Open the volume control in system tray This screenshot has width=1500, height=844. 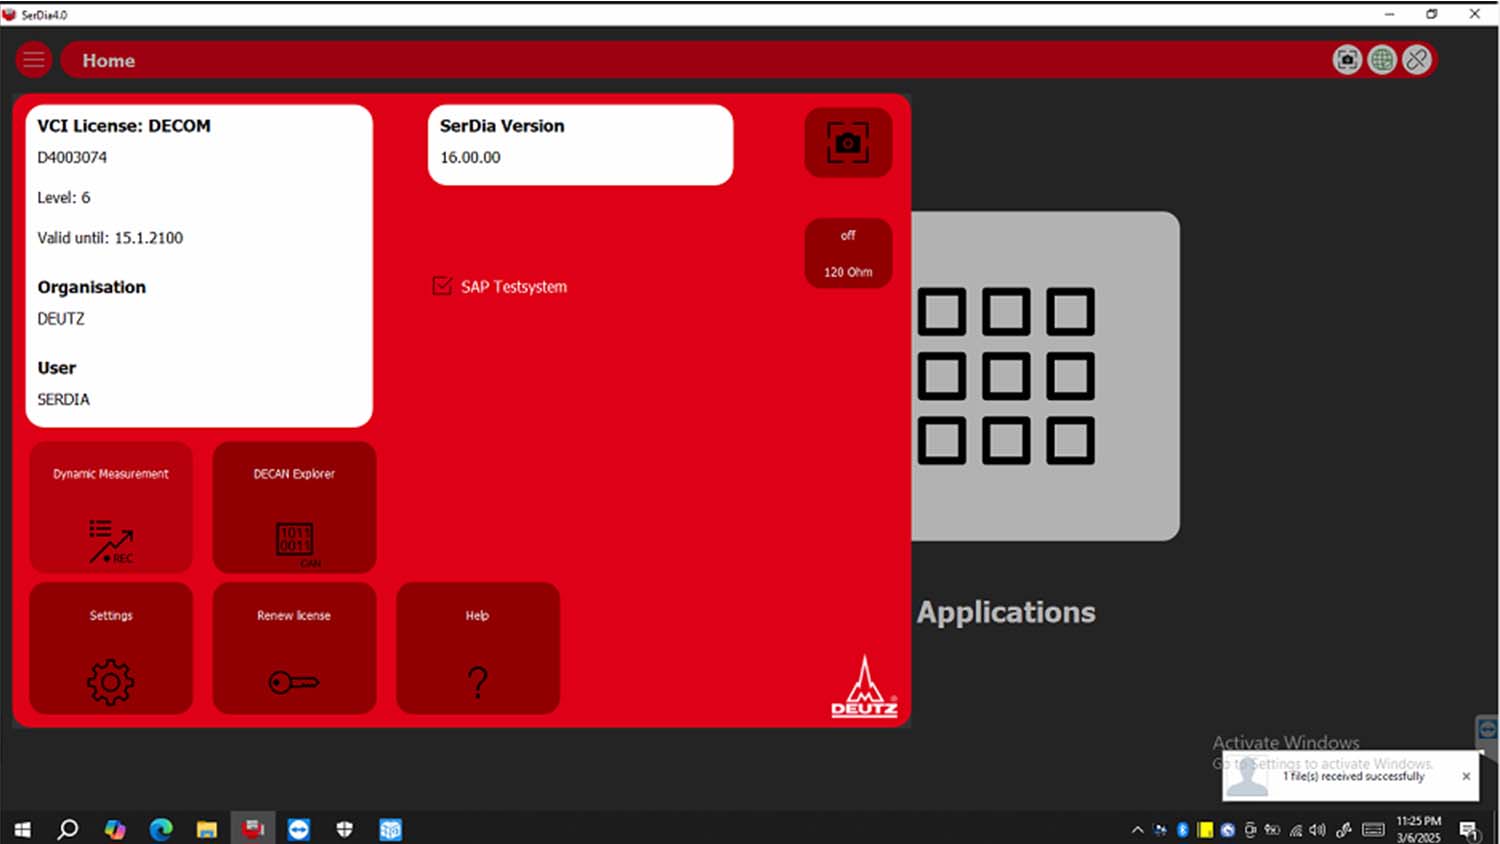pos(1318,830)
